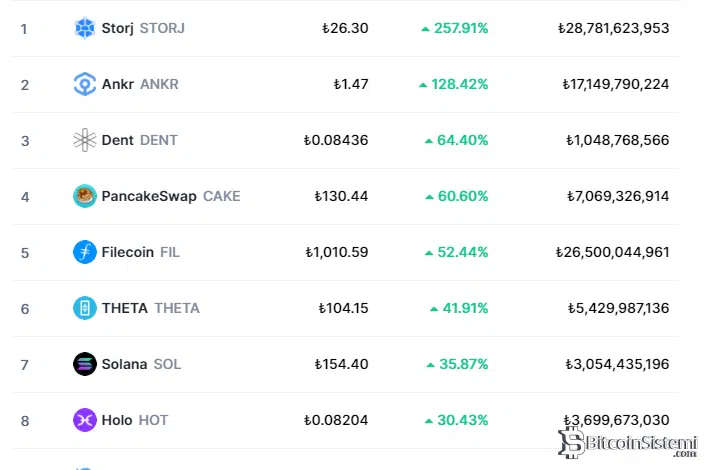708x470 pixels.
Task: Click Ankr's ₺17,149,790,224 volume figure
Action: tap(613, 84)
